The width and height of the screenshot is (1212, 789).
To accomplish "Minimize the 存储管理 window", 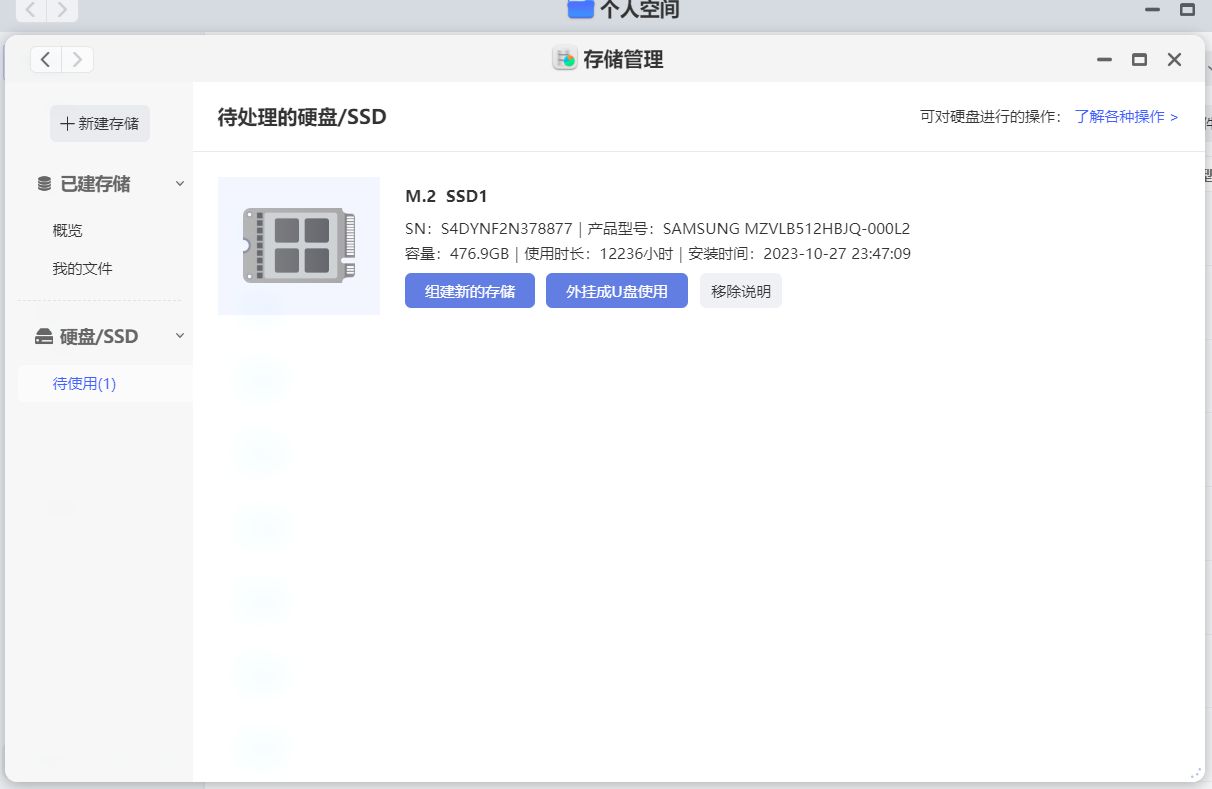I will point(1104,60).
